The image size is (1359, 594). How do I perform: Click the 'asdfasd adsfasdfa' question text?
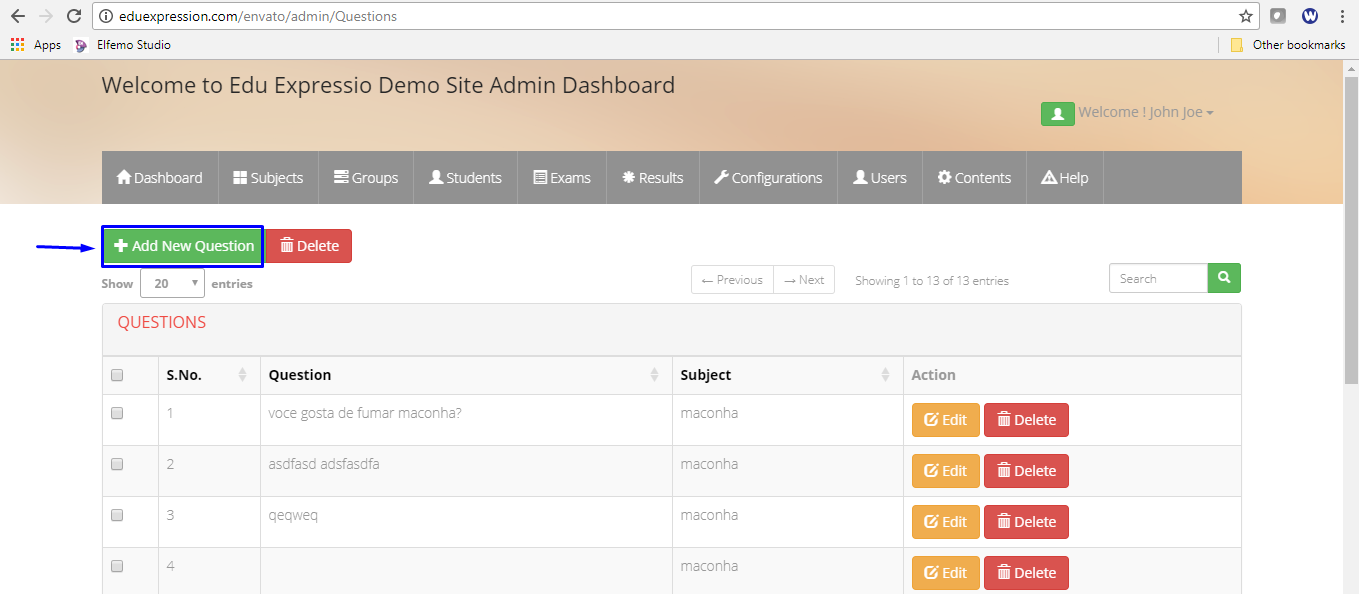click(x=324, y=464)
